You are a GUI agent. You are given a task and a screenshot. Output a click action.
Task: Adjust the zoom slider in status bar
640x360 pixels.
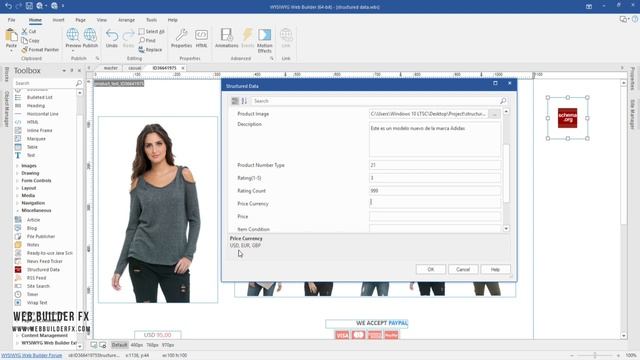595,356
